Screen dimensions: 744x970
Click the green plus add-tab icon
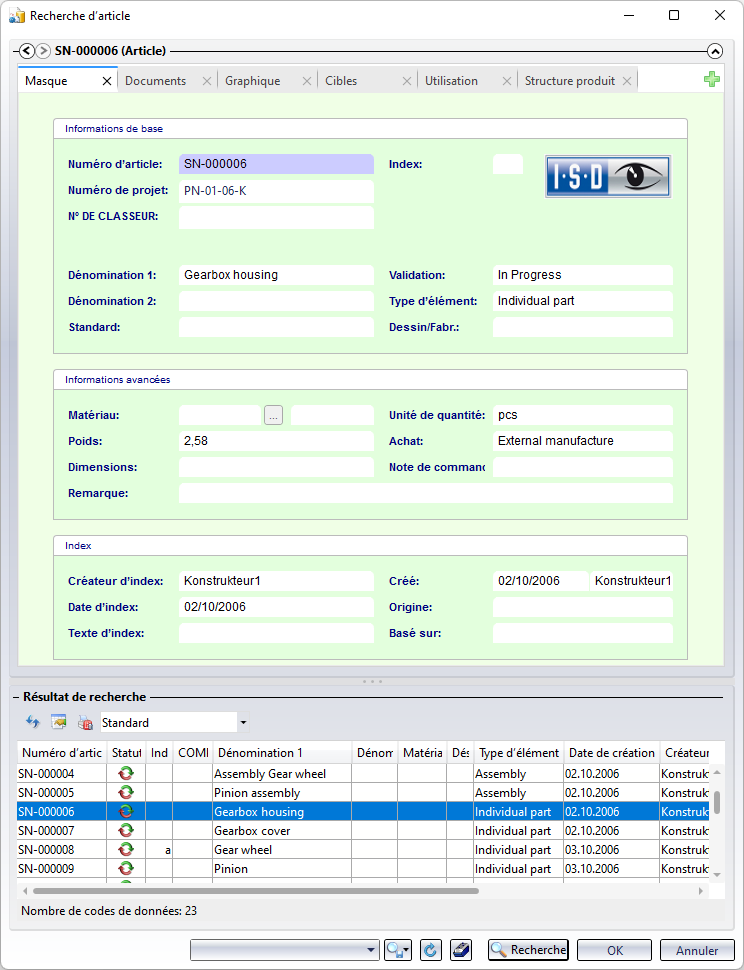[711, 80]
